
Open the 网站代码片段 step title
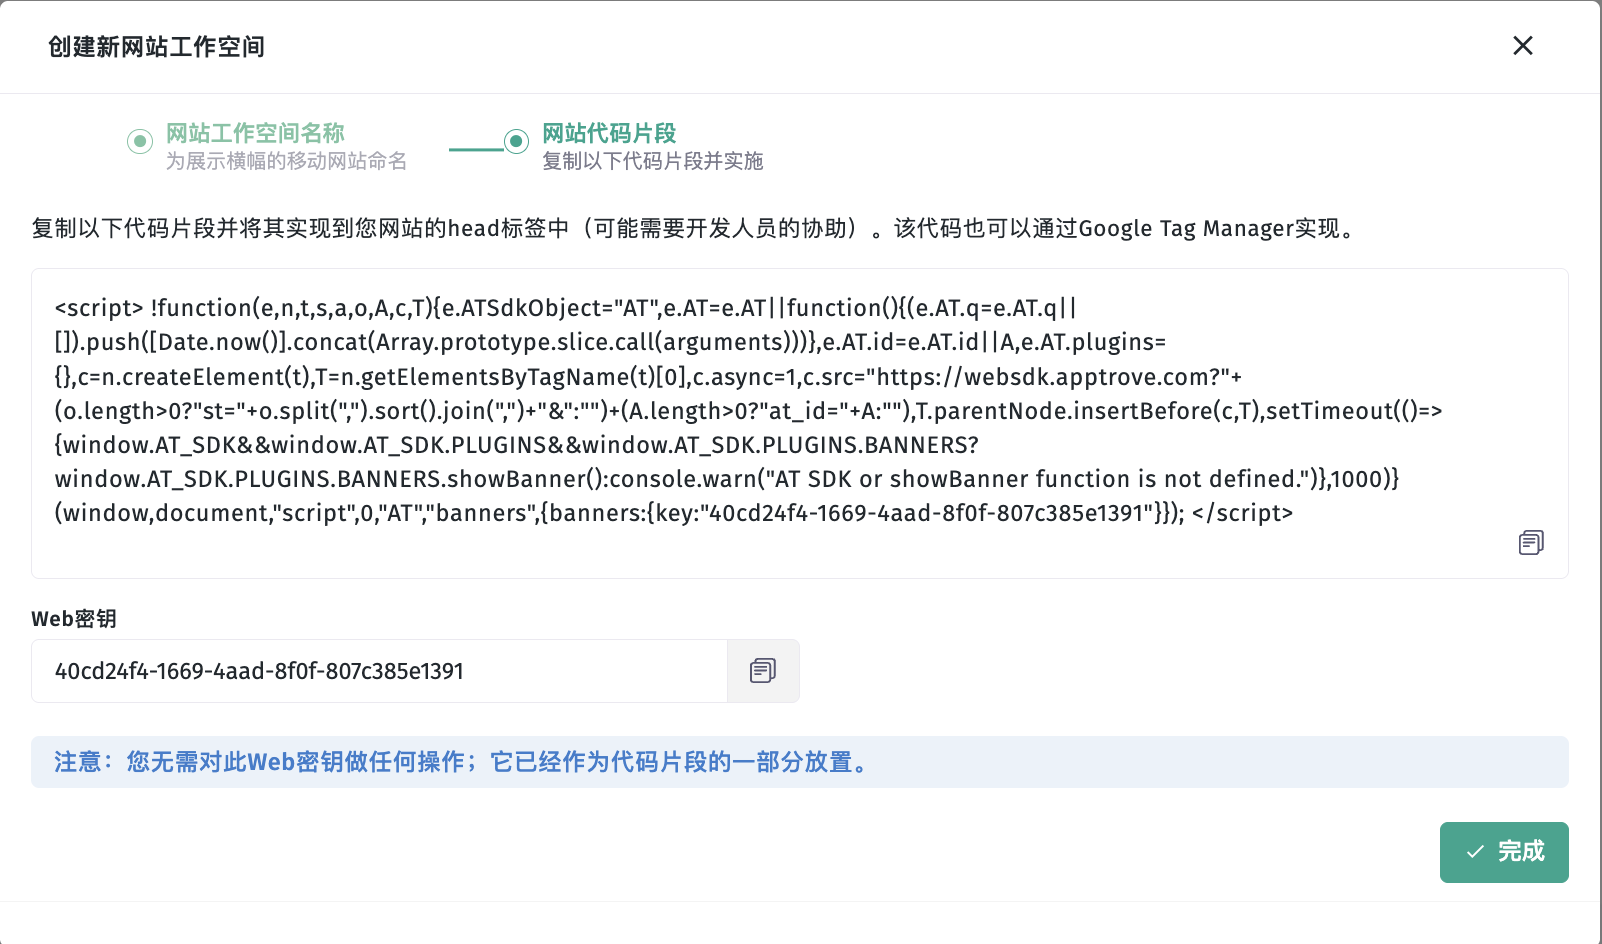(x=609, y=133)
